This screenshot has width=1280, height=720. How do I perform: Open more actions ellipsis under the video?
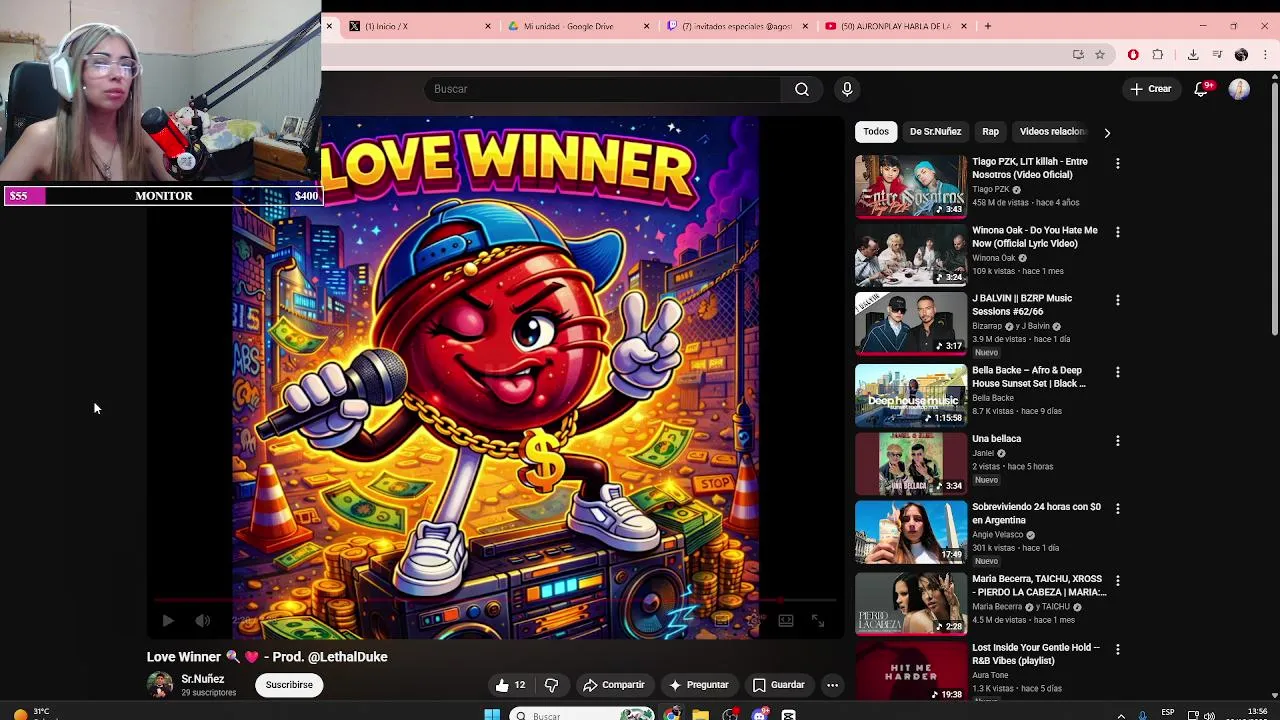point(832,685)
